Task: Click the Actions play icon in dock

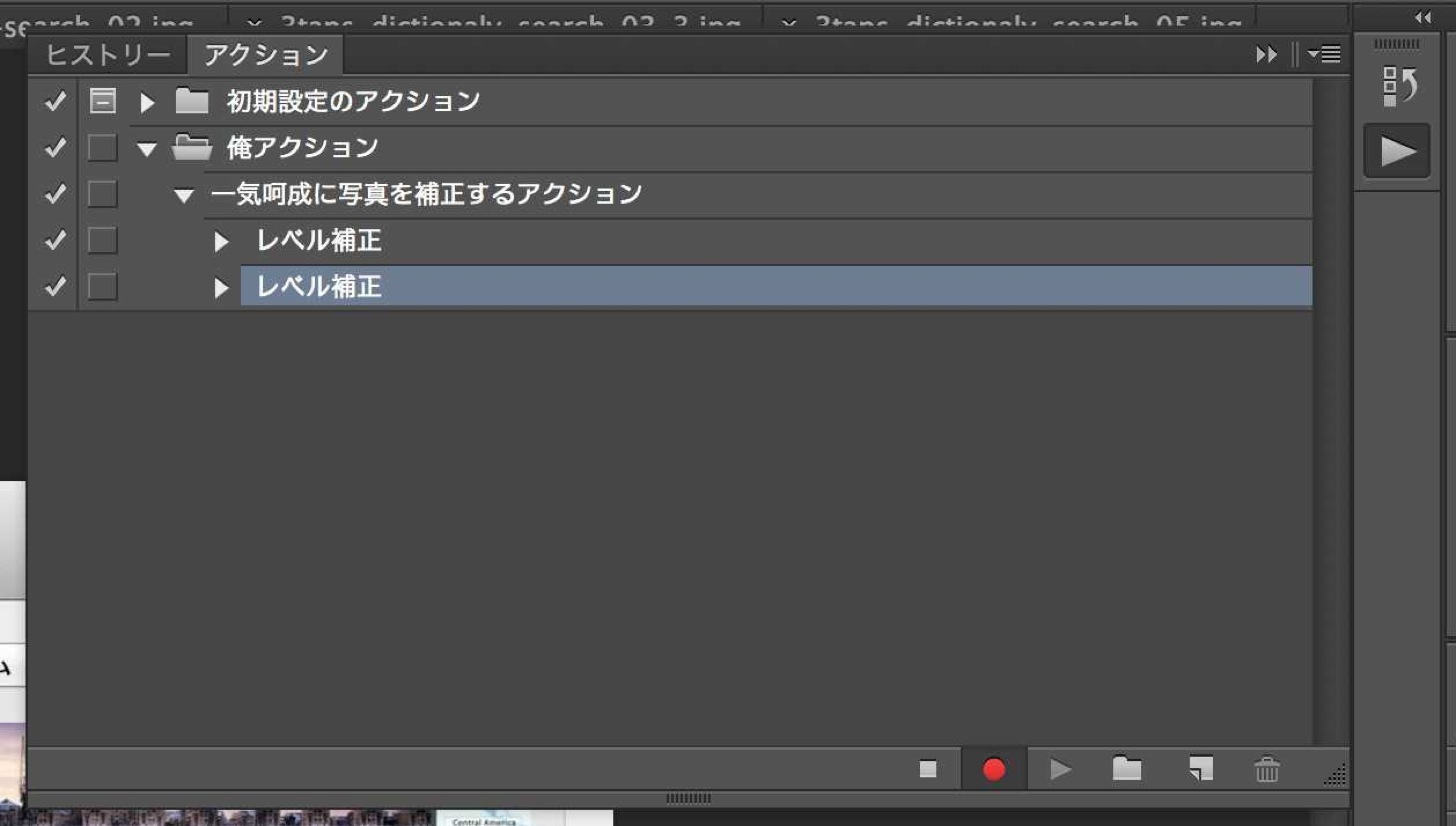Action: 1398,152
